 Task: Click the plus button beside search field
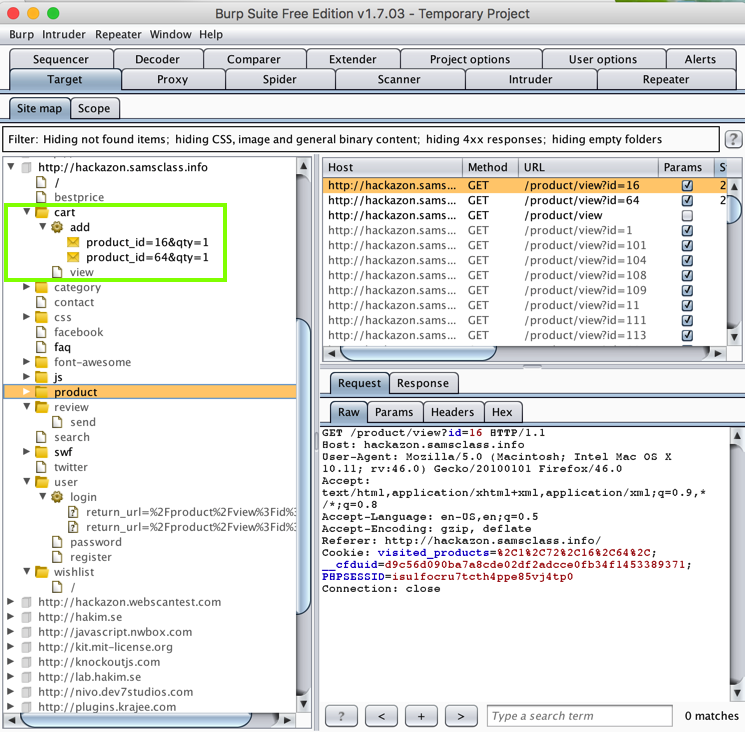(x=421, y=716)
